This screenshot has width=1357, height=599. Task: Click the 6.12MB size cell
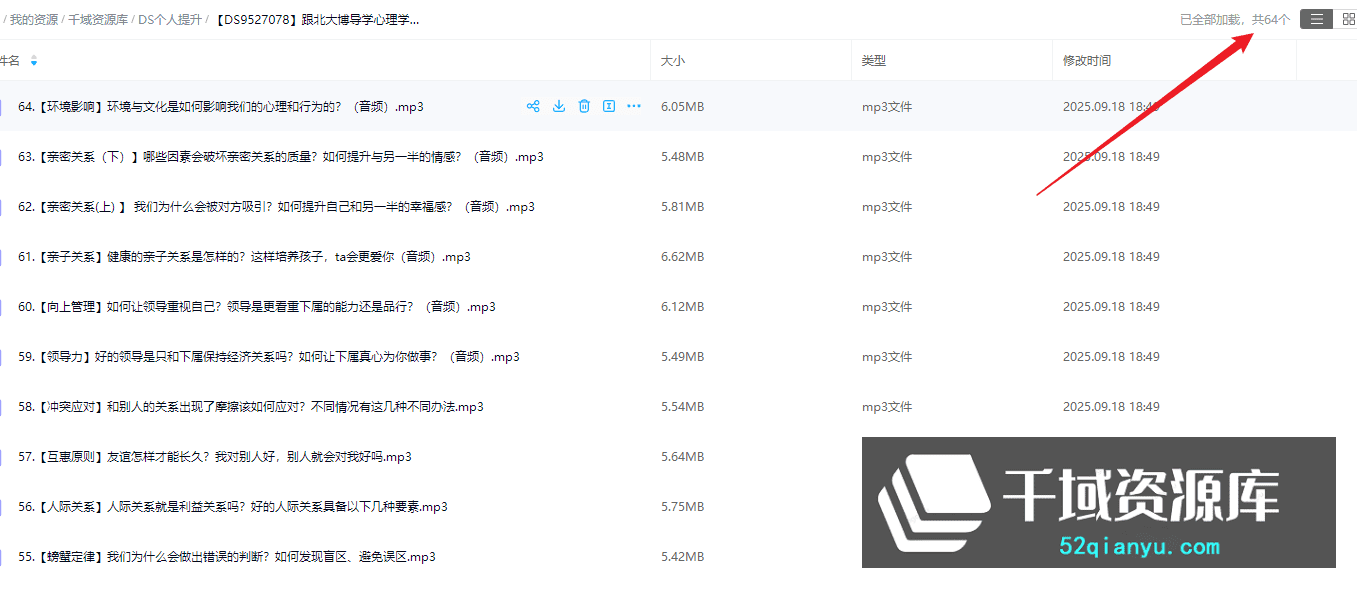683,307
